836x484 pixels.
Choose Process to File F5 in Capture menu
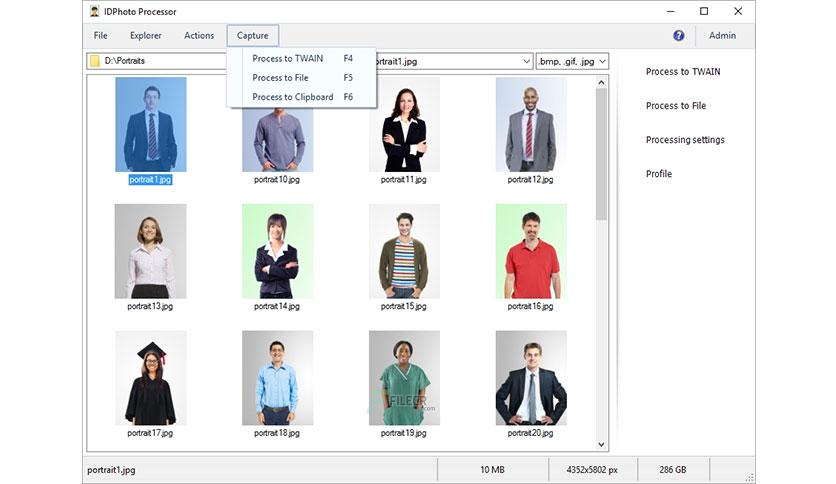[302, 78]
